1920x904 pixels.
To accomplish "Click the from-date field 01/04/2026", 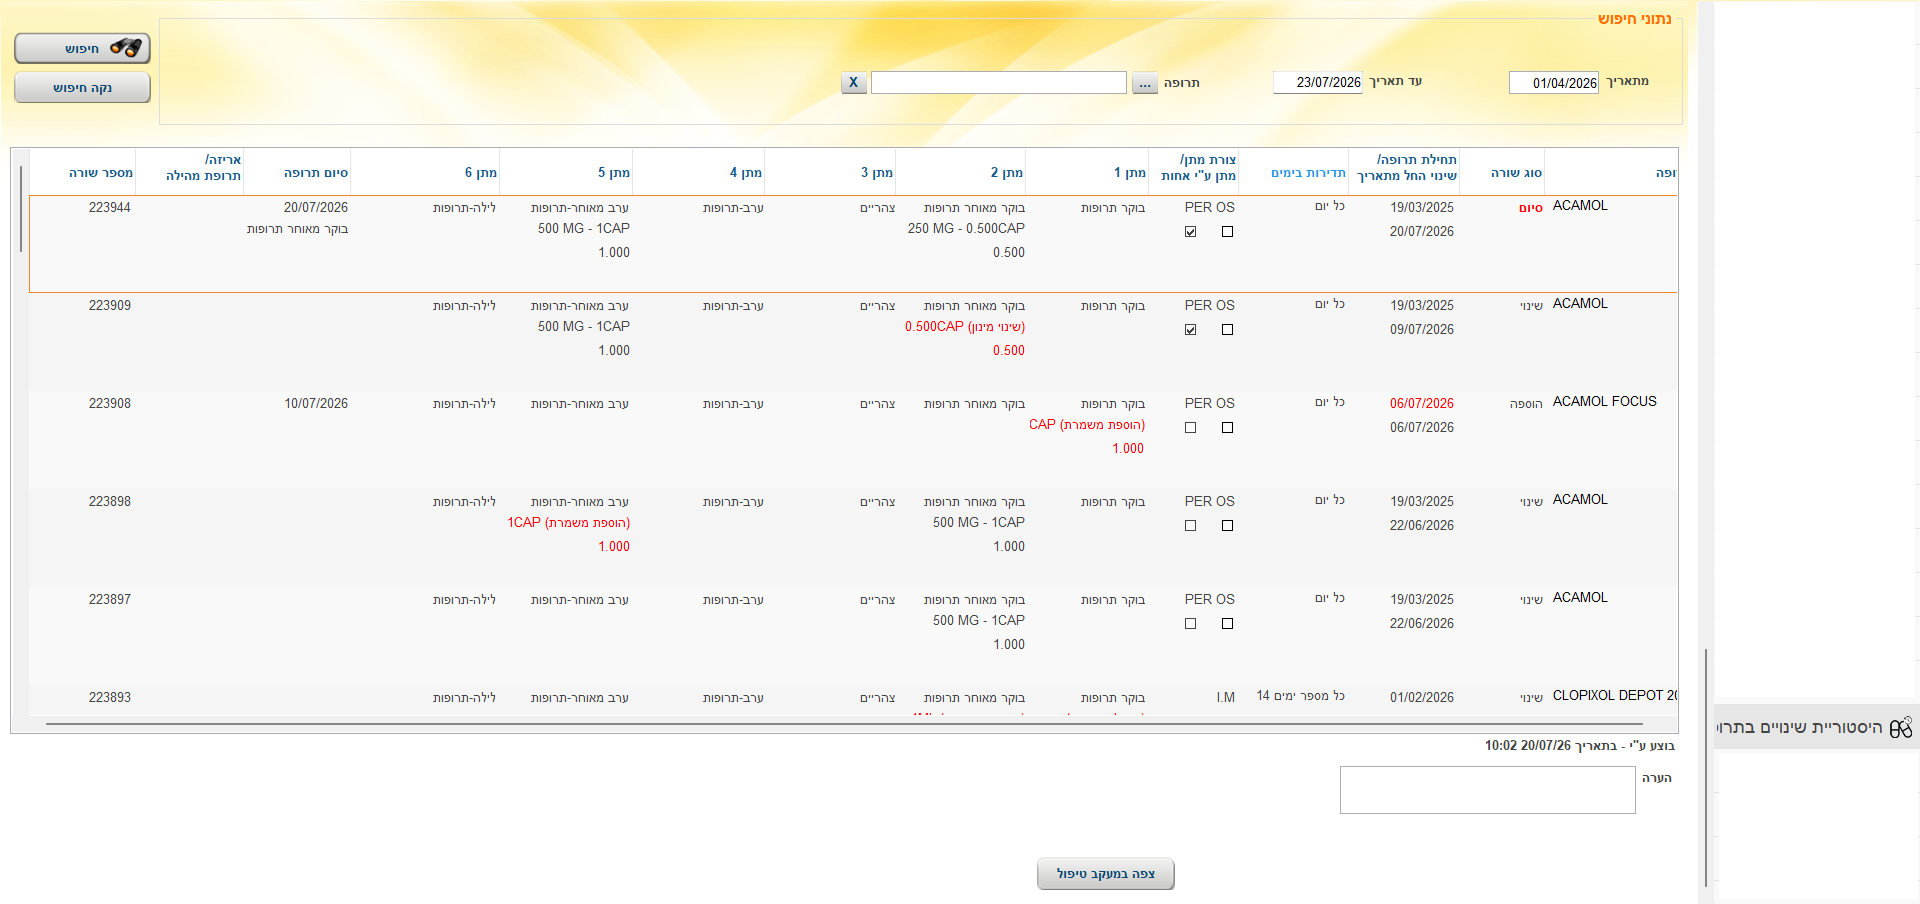I will point(1553,83).
